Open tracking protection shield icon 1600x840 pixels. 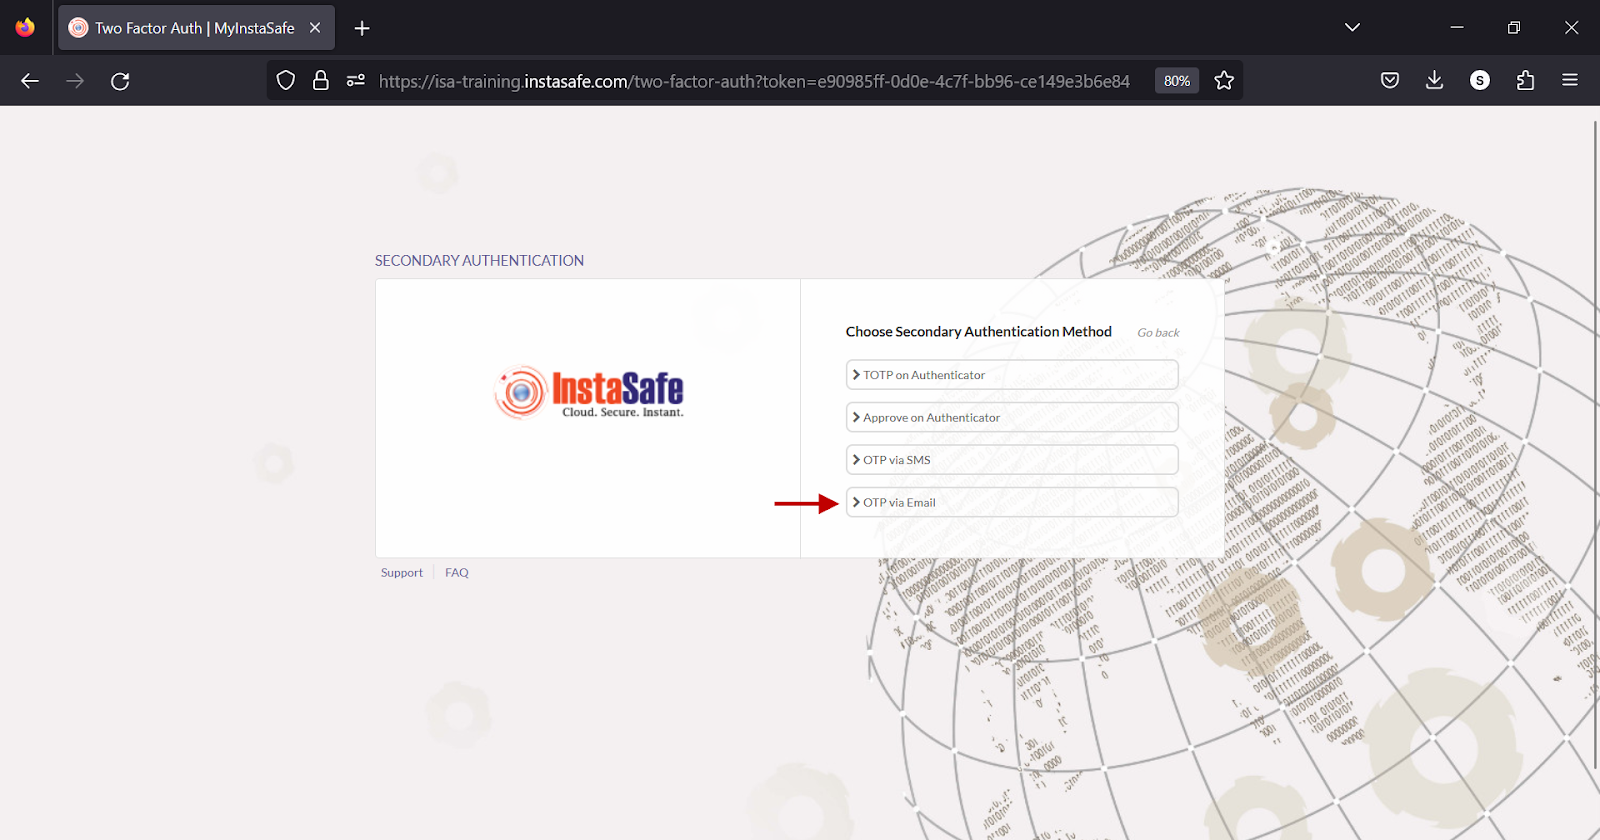coord(286,80)
